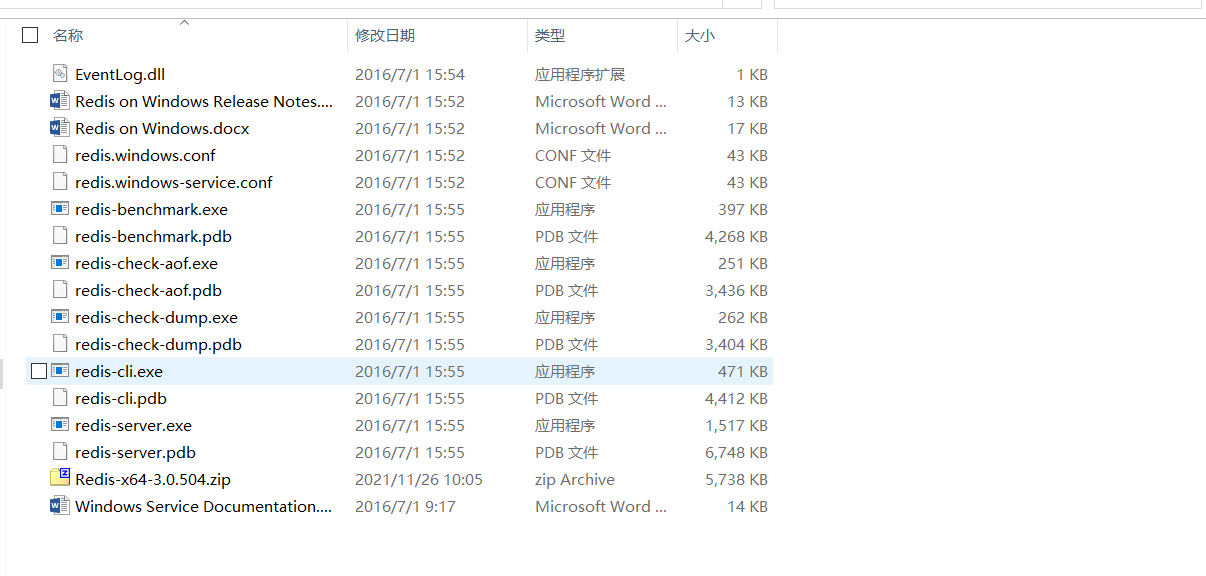Select the name Windows Service Documentation

pos(204,506)
